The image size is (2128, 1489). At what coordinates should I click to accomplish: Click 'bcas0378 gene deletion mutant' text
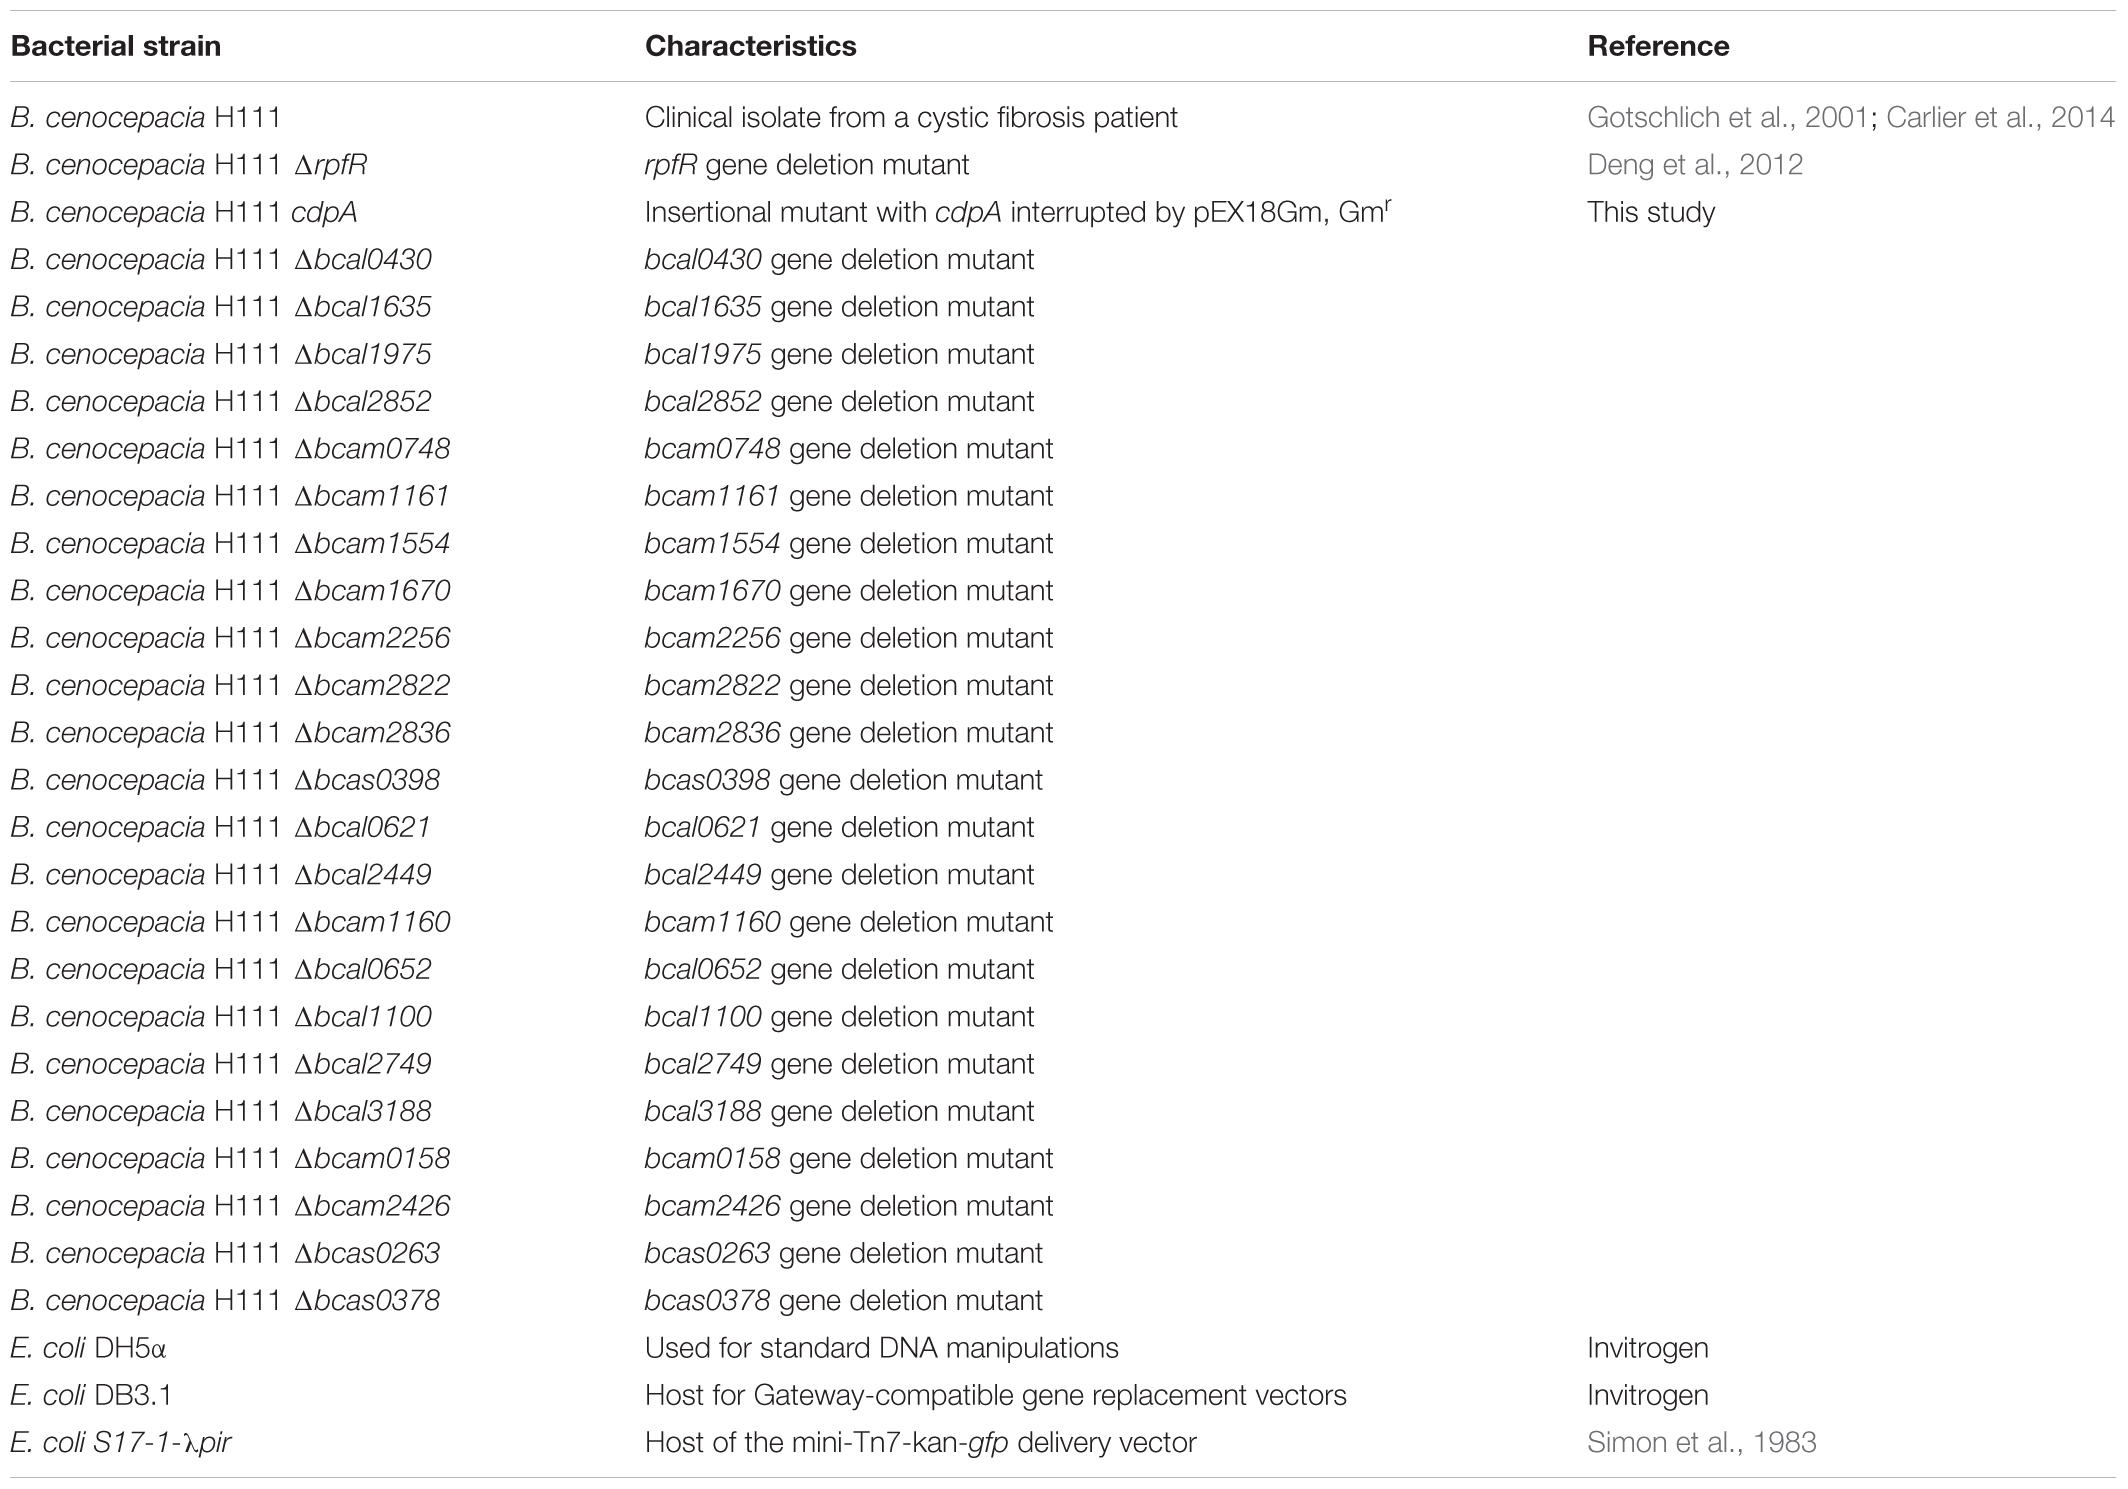click(x=844, y=1300)
